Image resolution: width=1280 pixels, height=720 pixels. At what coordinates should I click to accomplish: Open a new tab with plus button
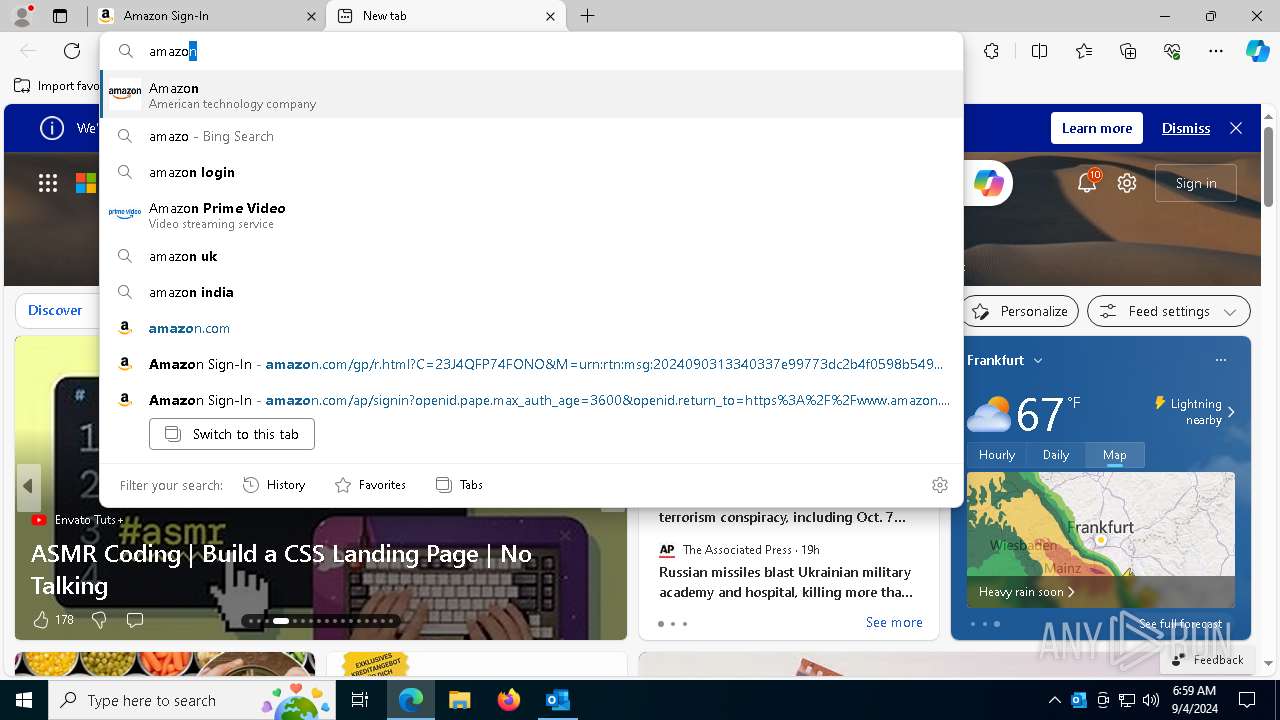pyautogui.click(x=588, y=16)
